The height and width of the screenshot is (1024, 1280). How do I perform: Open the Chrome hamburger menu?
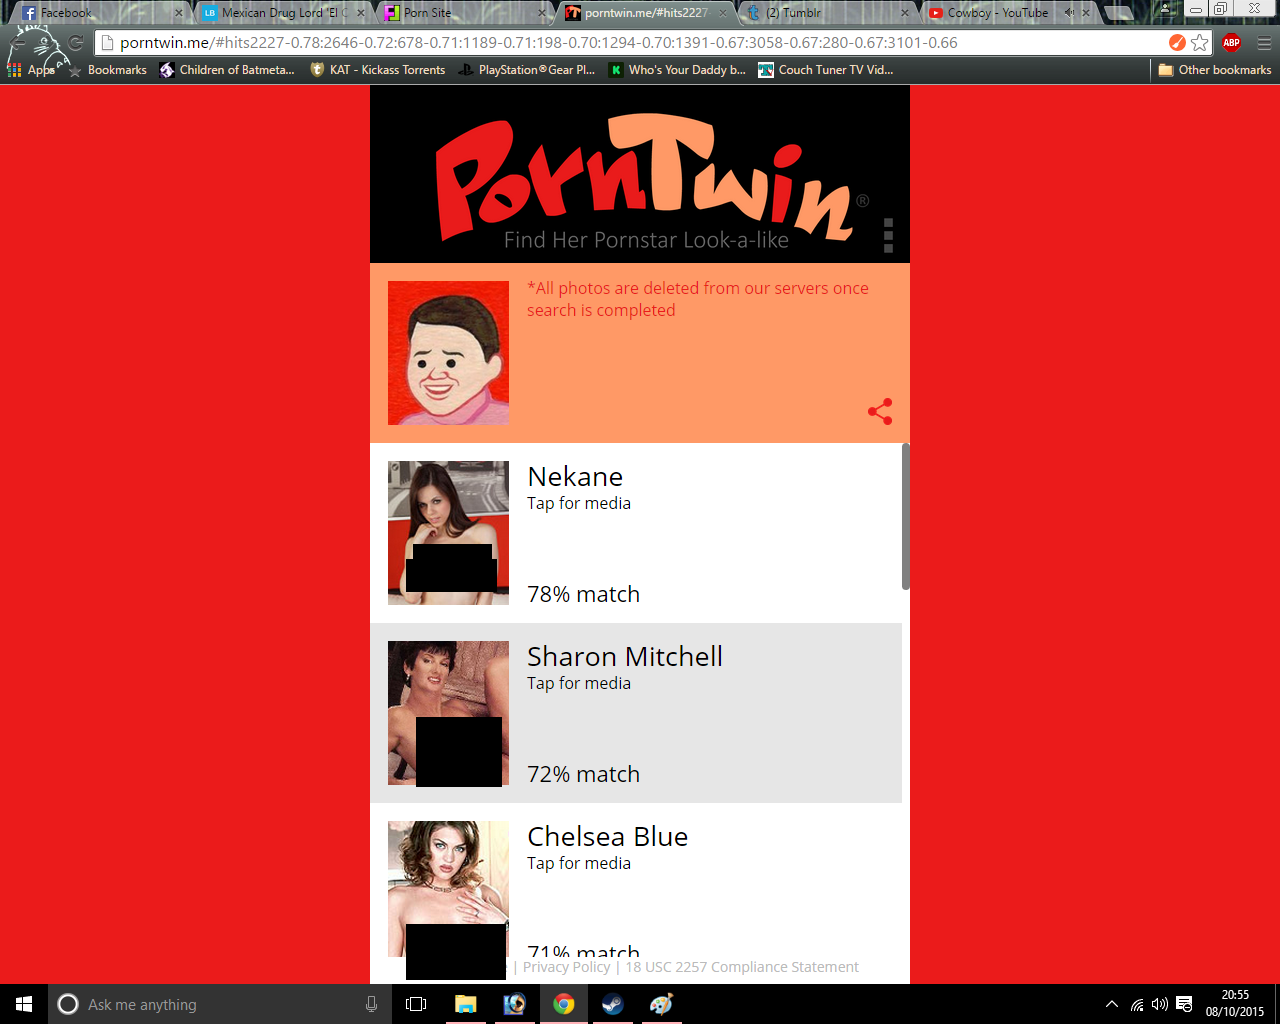click(x=1263, y=43)
